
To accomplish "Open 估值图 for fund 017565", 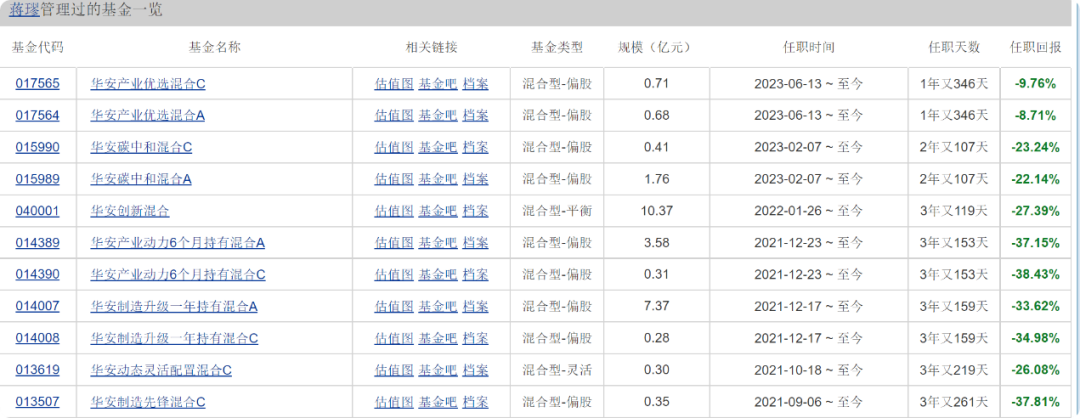I will tap(394, 84).
